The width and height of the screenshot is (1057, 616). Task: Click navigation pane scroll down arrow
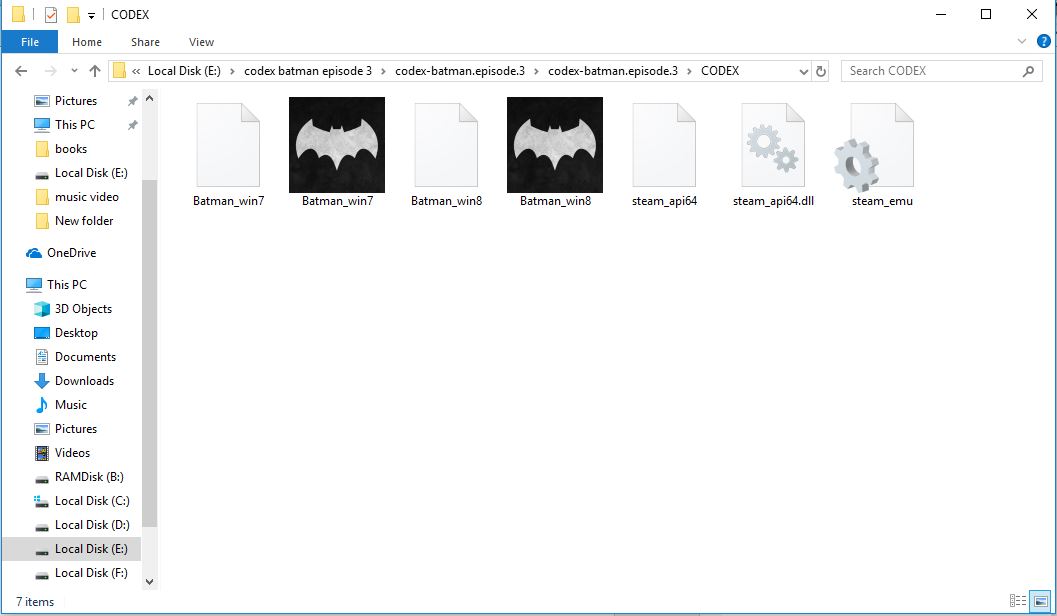click(150, 582)
